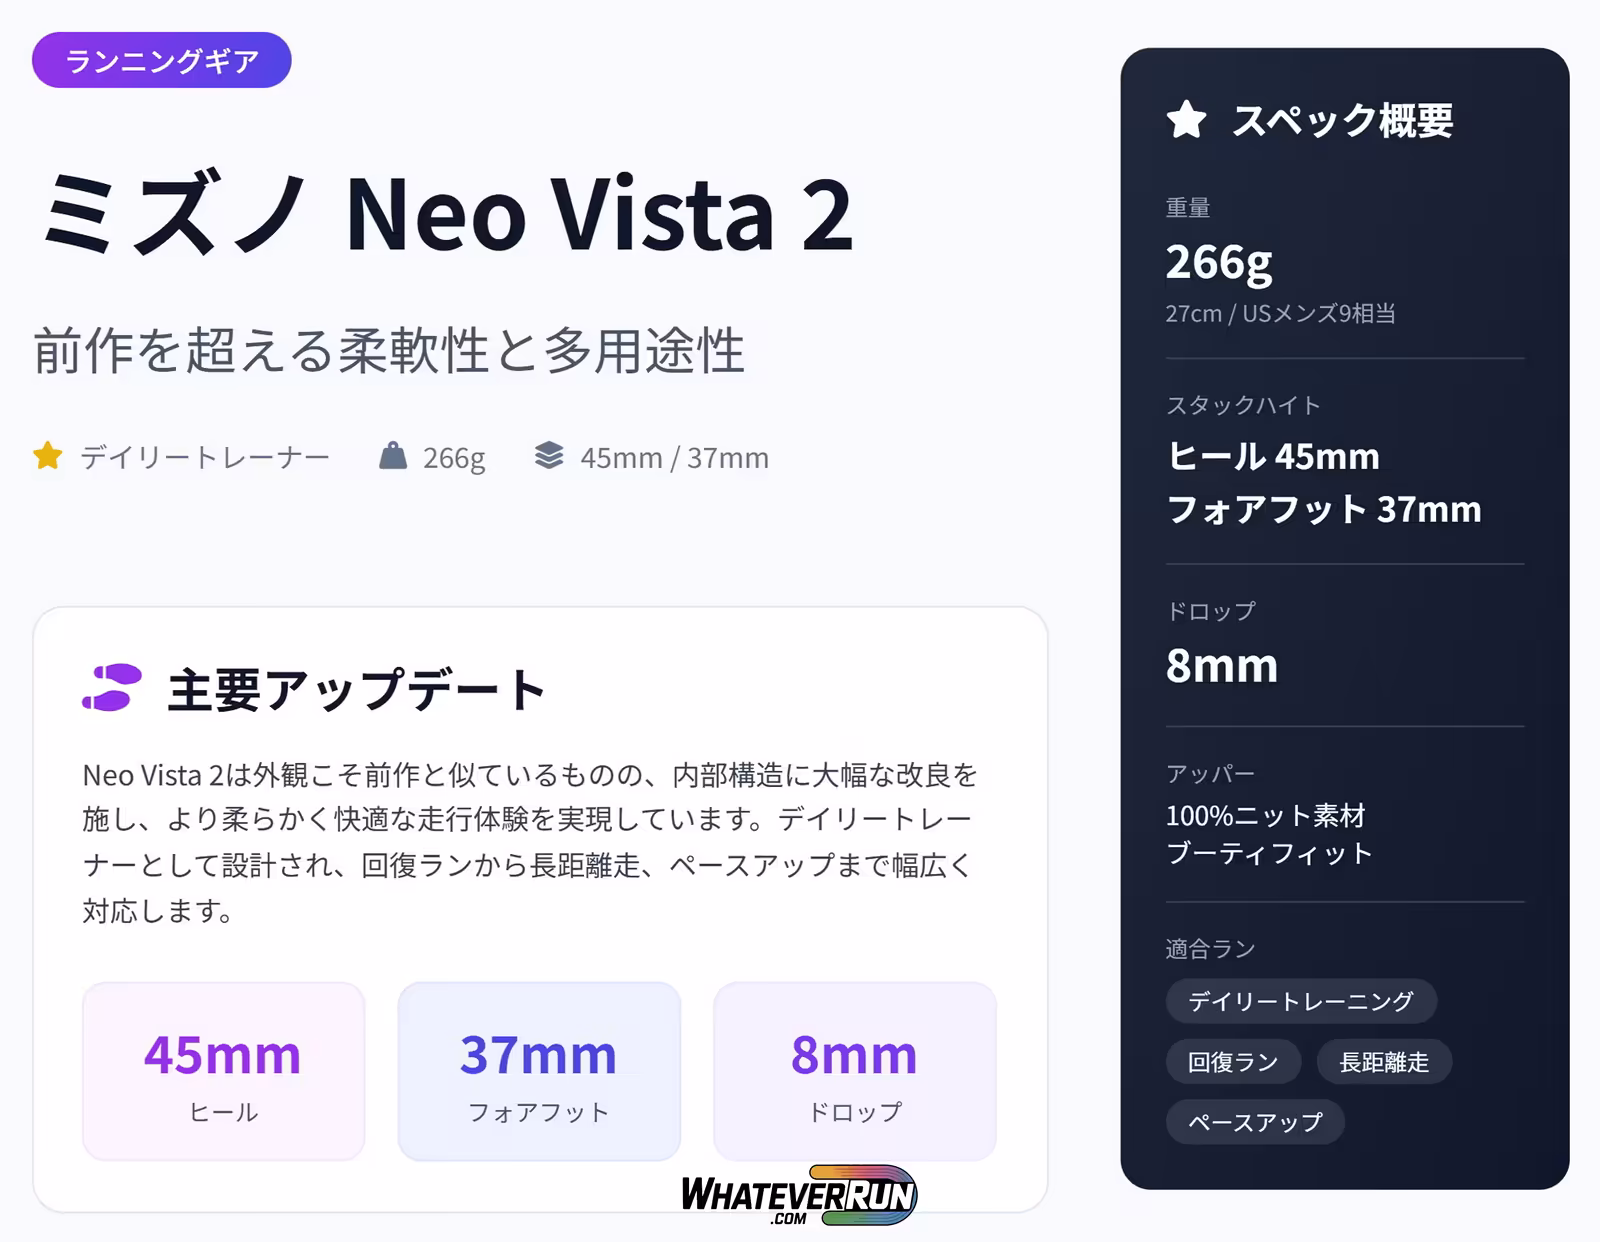
Task: Click the ミズノ Neo Vista 2 title
Action: 447,214
